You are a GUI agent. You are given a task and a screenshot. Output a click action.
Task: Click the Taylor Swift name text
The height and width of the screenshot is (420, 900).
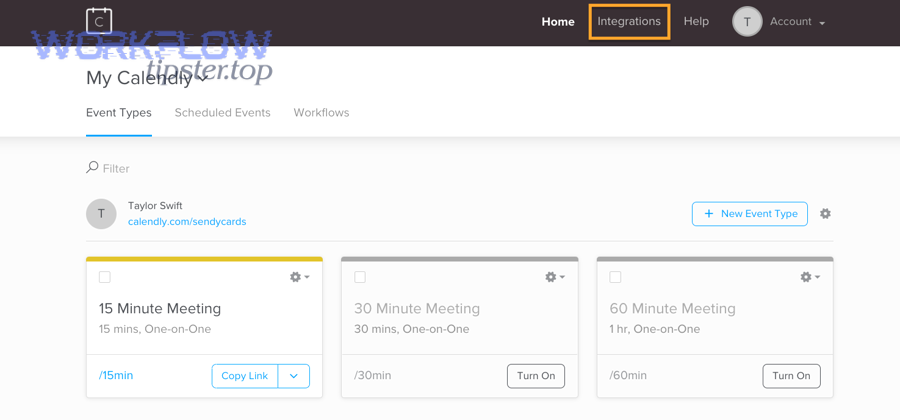155,205
